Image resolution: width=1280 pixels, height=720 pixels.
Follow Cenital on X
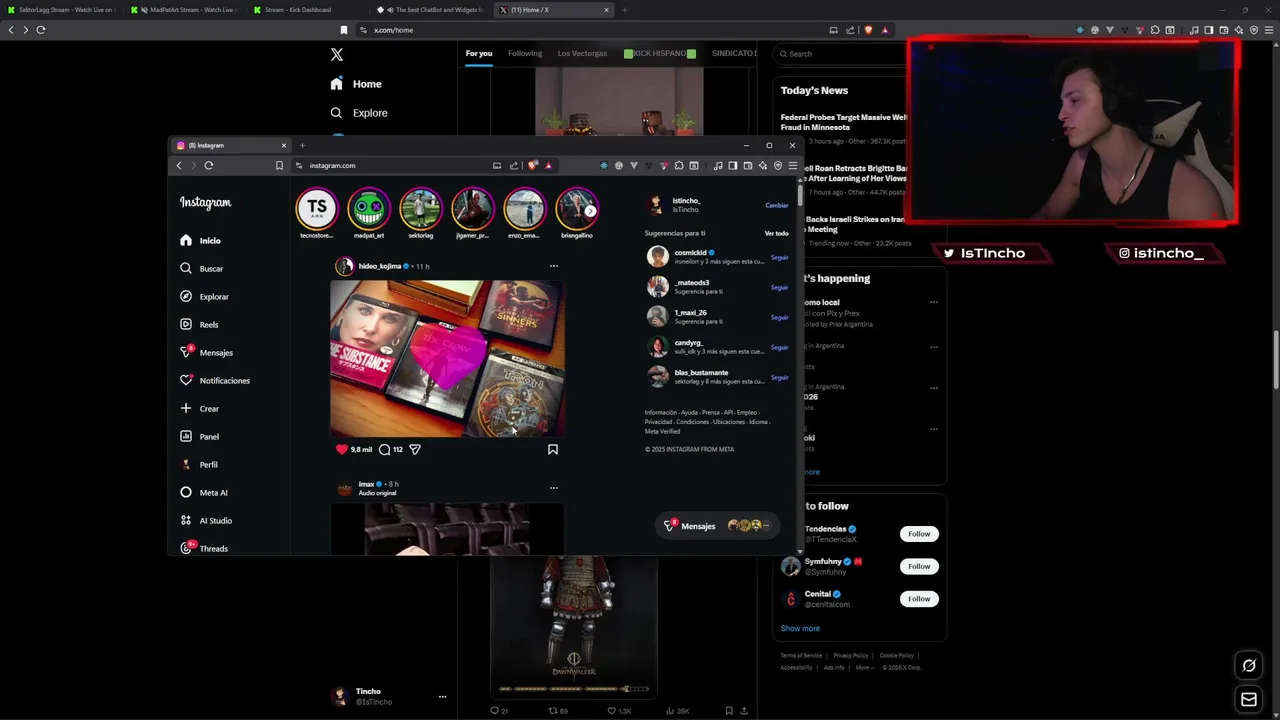click(x=919, y=599)
